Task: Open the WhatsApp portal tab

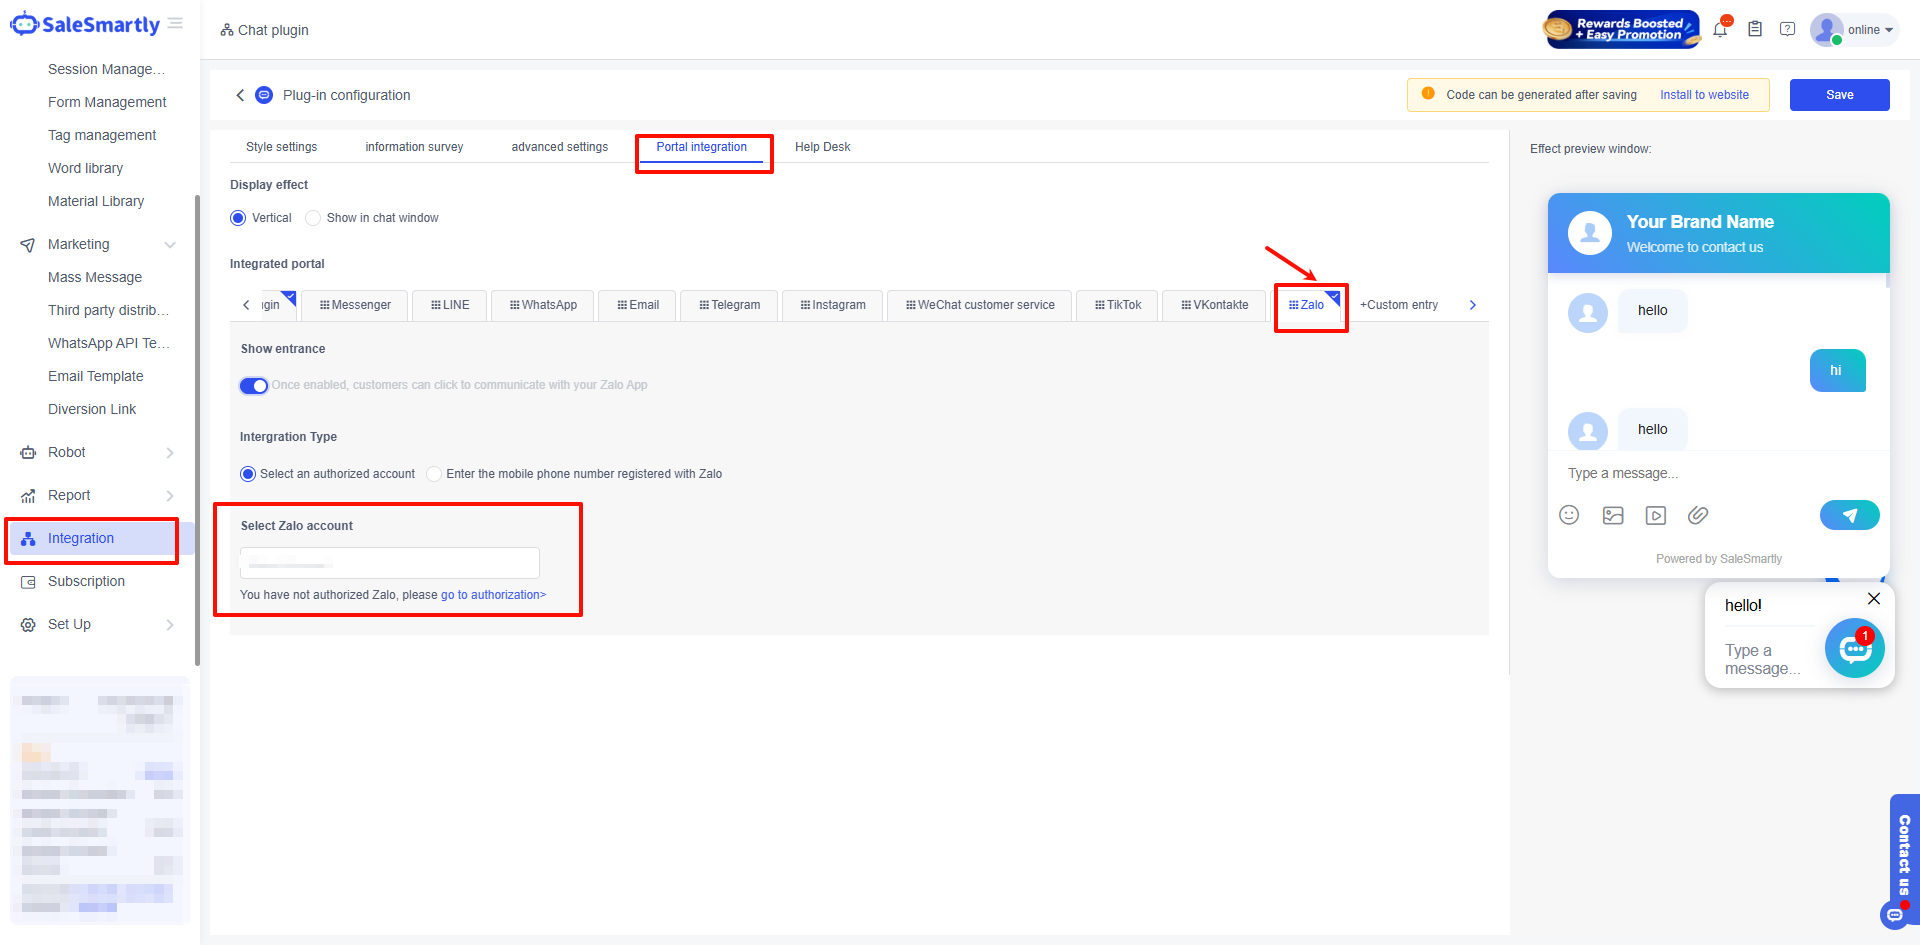Action: pos(543,305)
